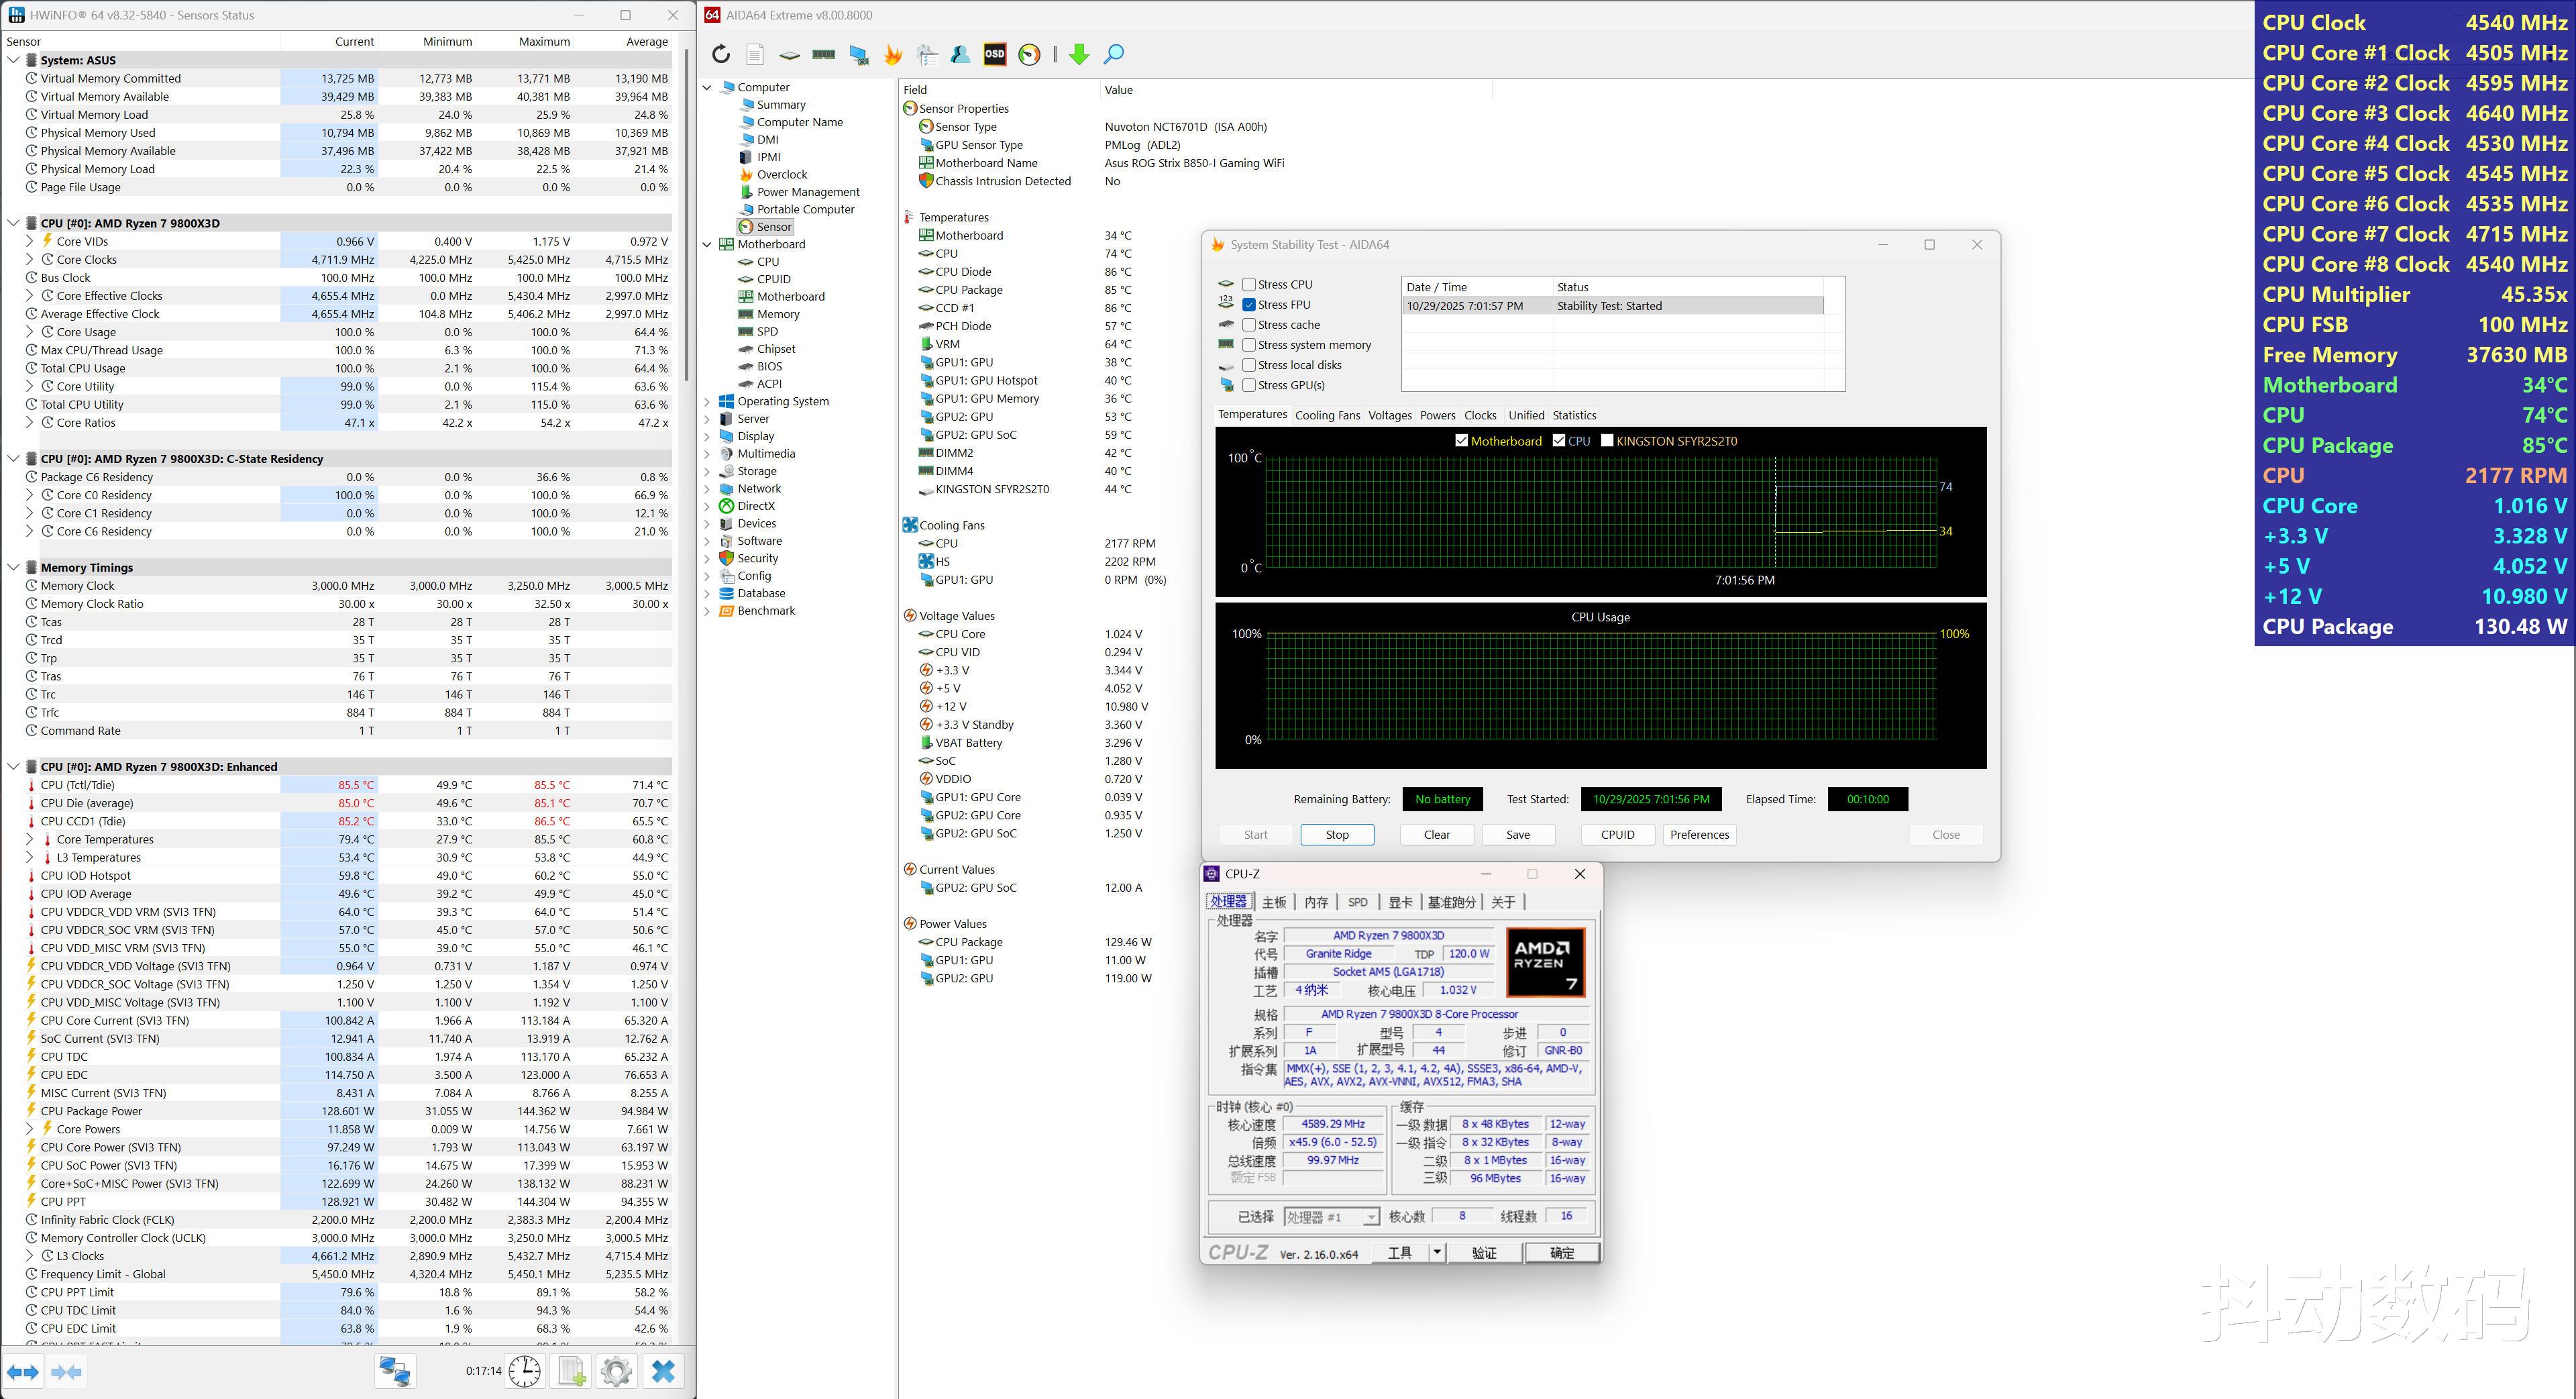
Task: Open the OSD panel toolbar icon
Action: point(994,55)
